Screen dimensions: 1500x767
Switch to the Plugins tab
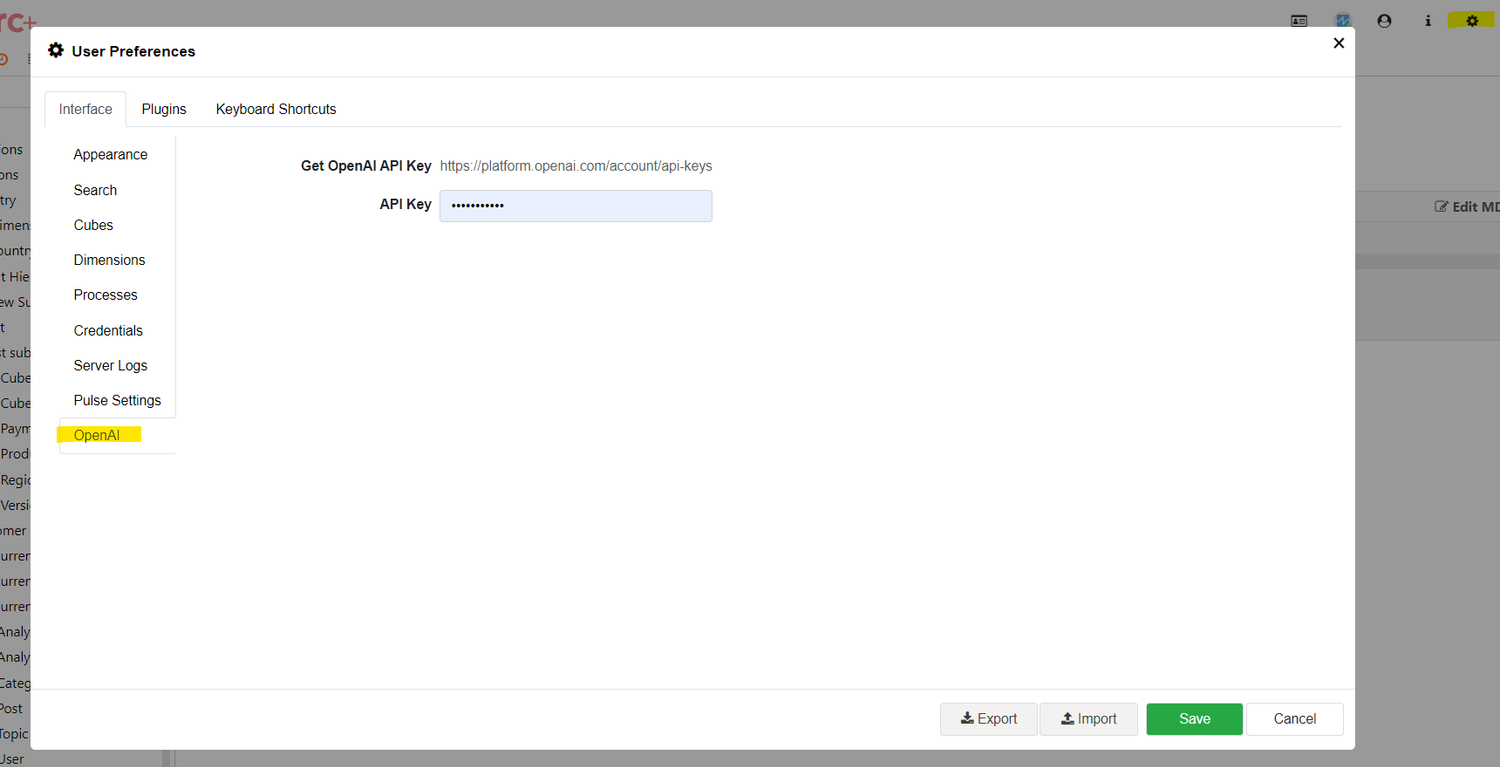tap(164, 109)
